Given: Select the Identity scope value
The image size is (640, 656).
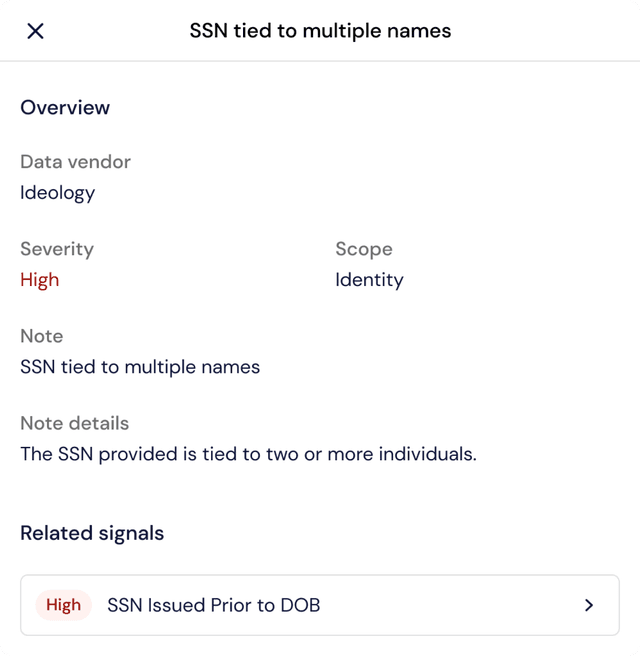Looking at the screenshot, I should click(369, 280).
